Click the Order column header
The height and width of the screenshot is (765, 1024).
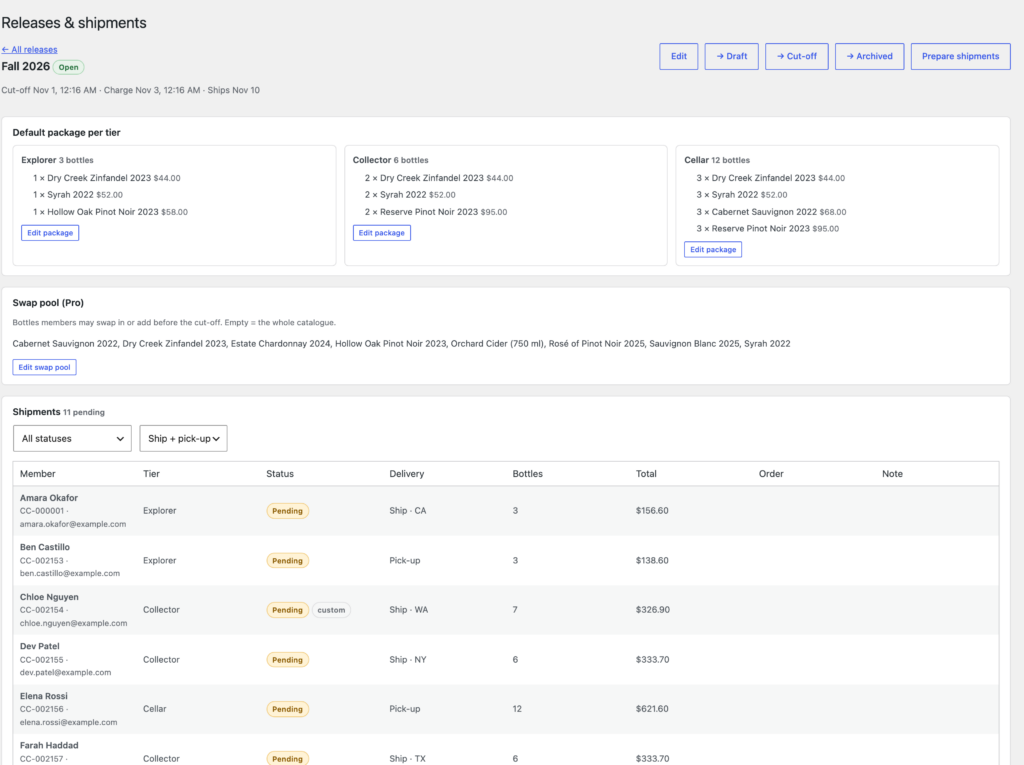pos(771,474)
